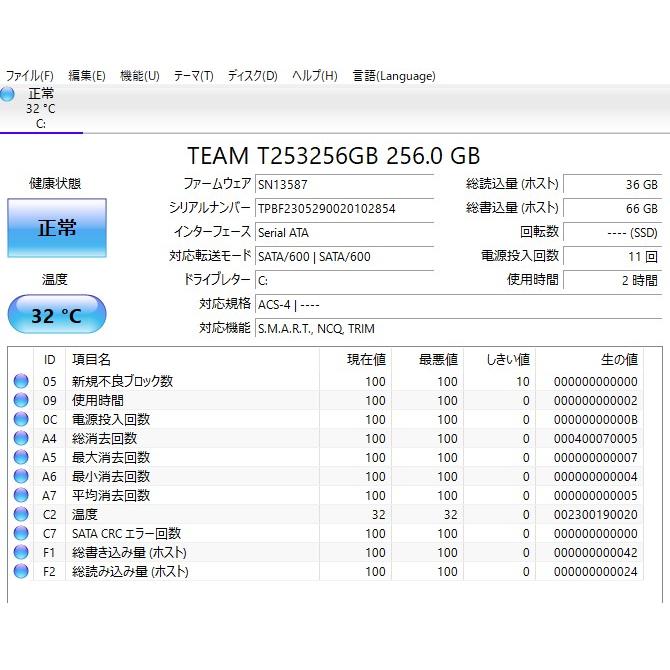Select the 電源投入回数 attribute row in the table

[x=326, y=419]
